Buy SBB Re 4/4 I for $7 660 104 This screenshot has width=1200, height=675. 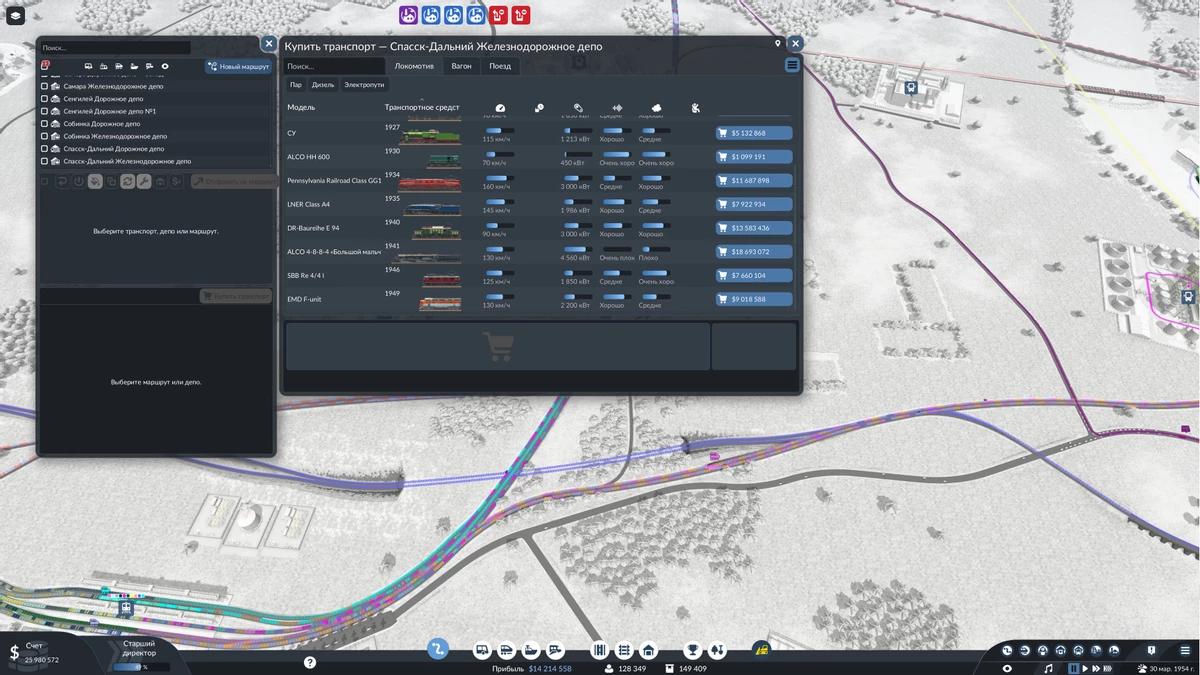[755, 275]
